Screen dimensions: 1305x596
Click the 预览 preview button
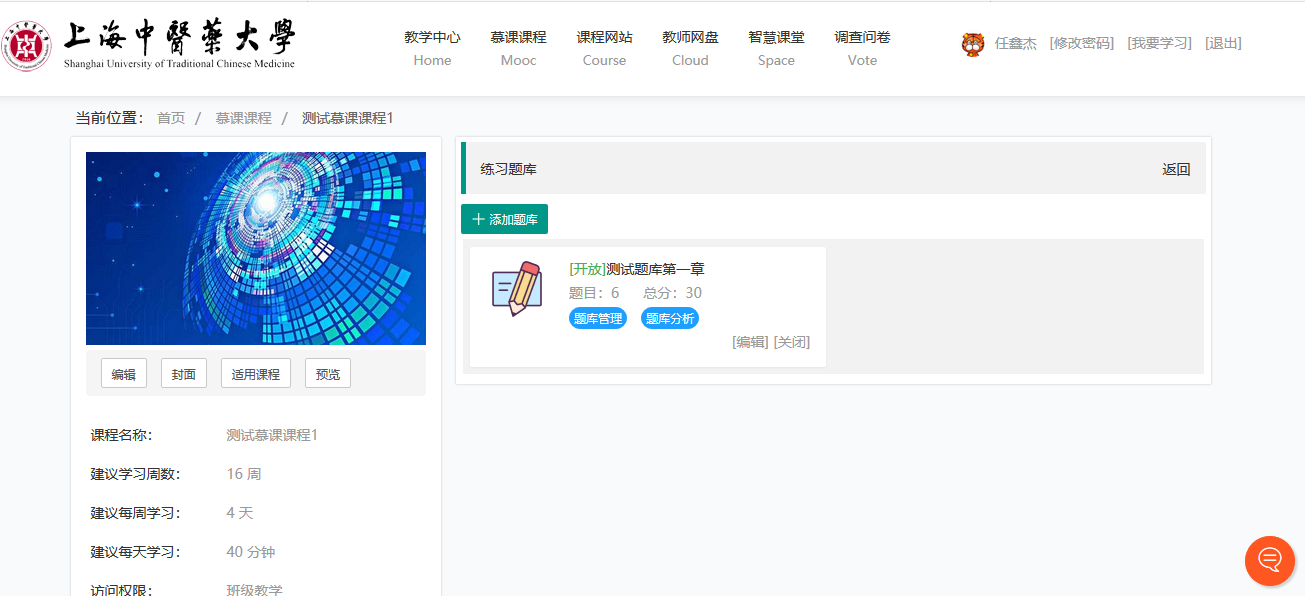328,374
